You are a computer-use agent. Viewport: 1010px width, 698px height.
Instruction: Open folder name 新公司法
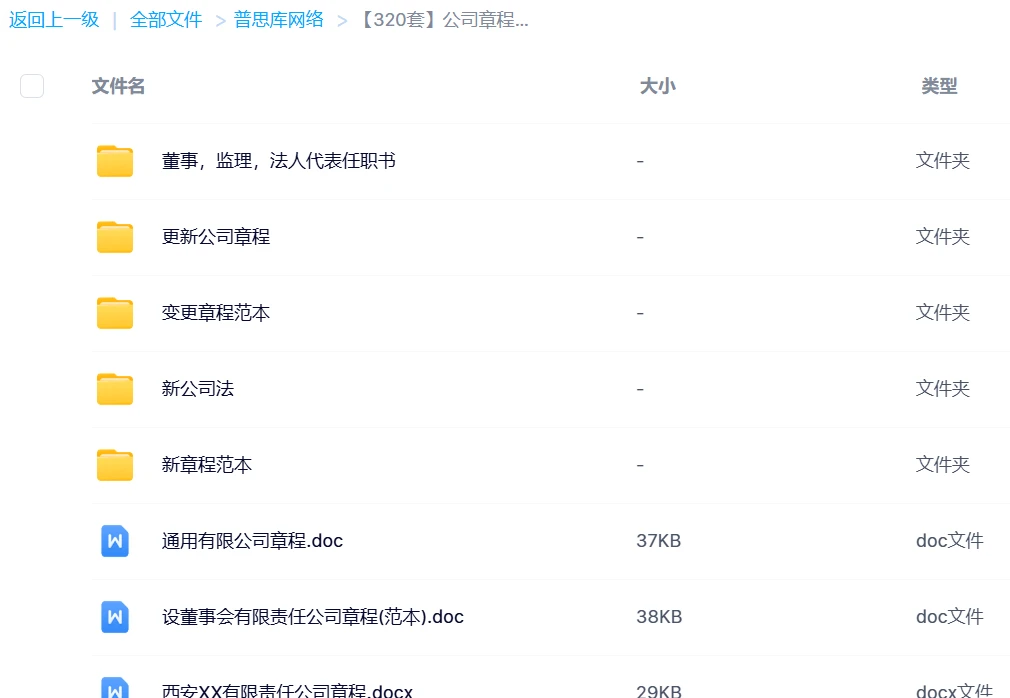pos(198,389)
